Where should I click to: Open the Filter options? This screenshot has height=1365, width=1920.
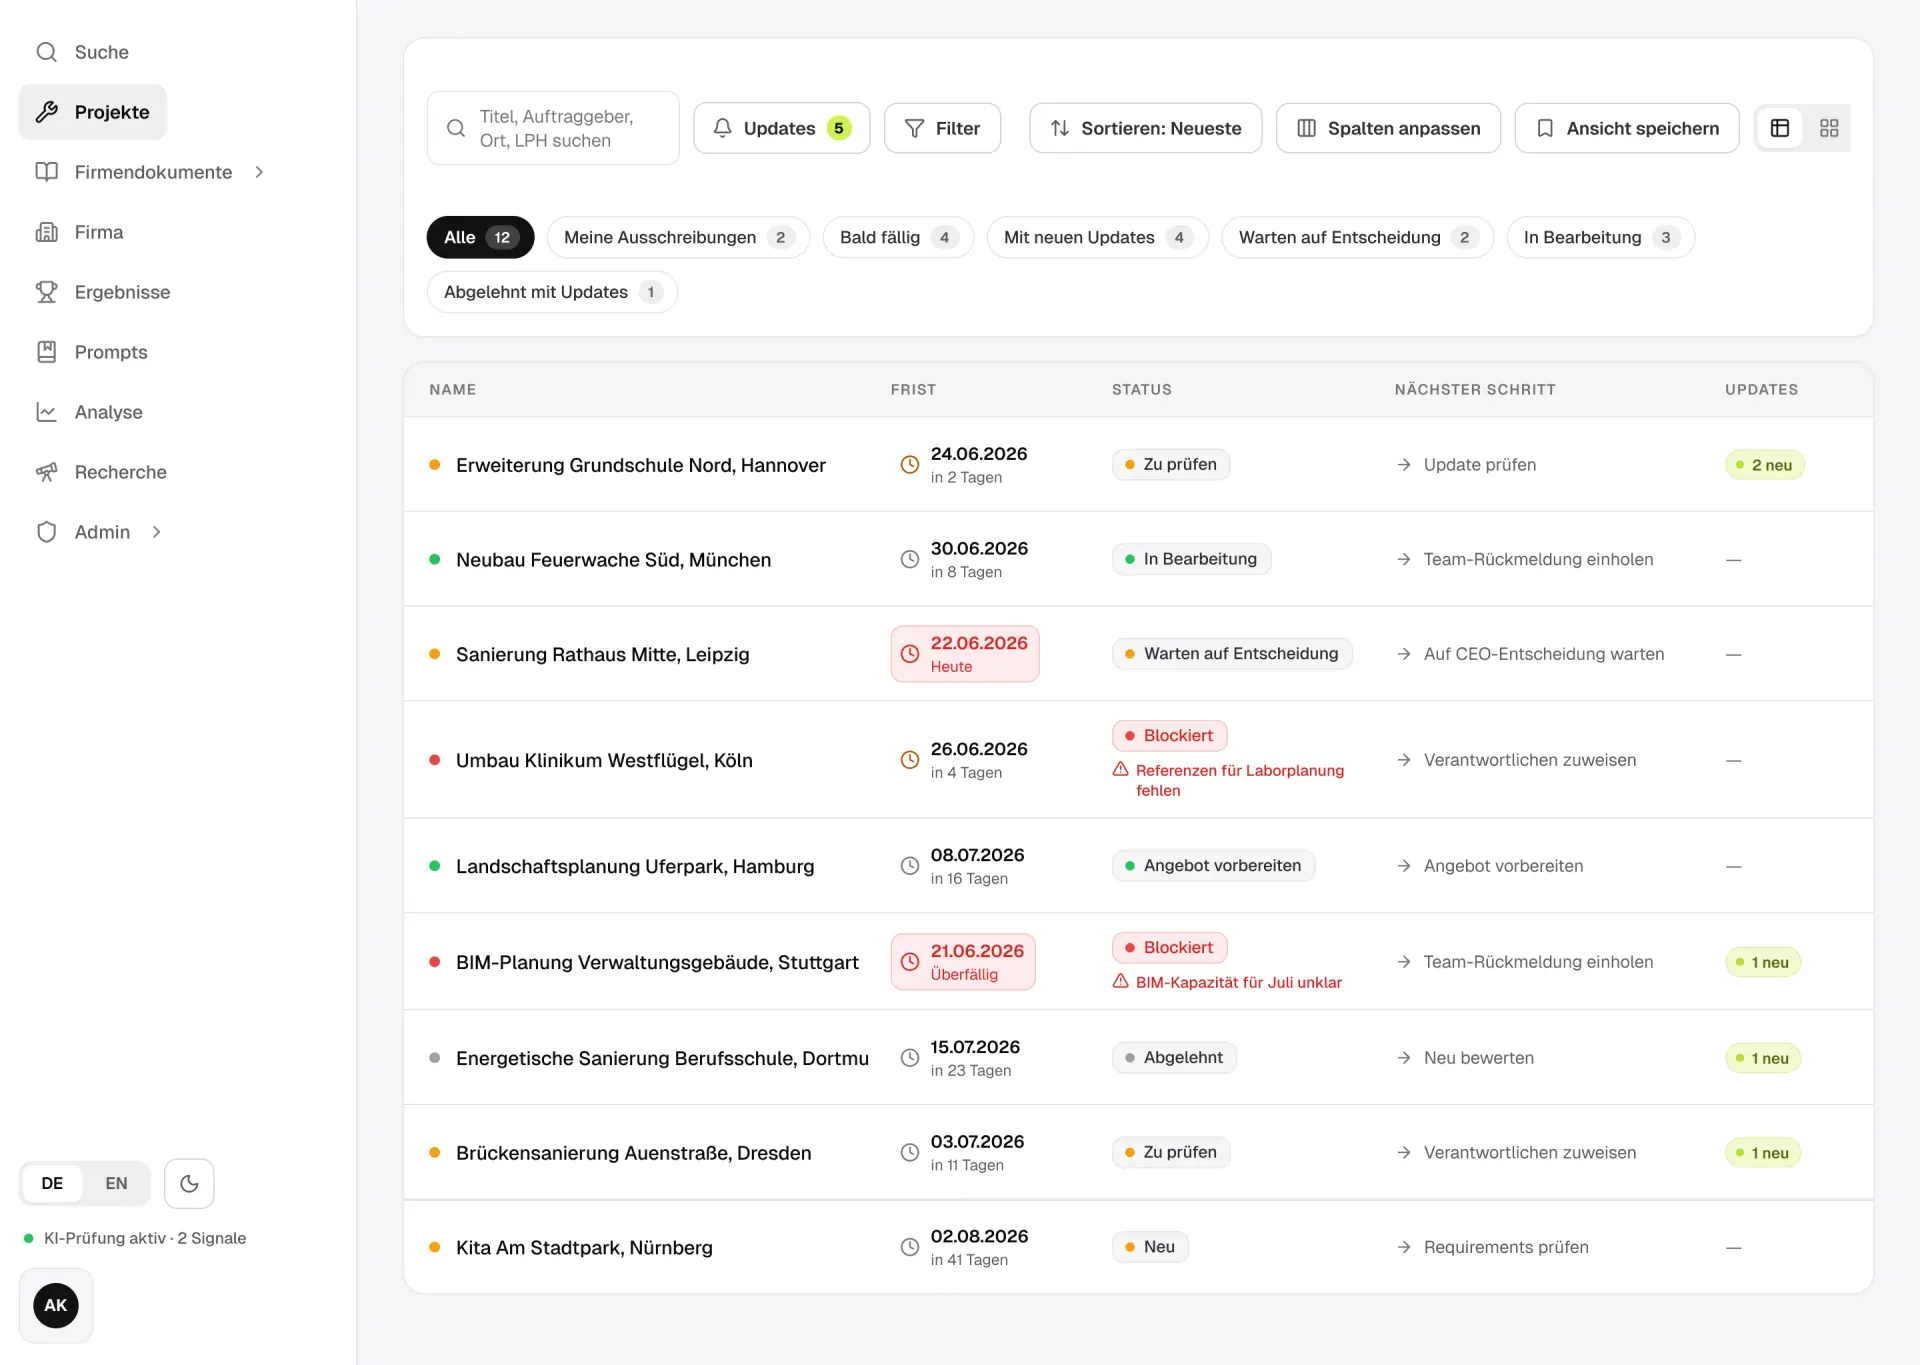[942, 128]
